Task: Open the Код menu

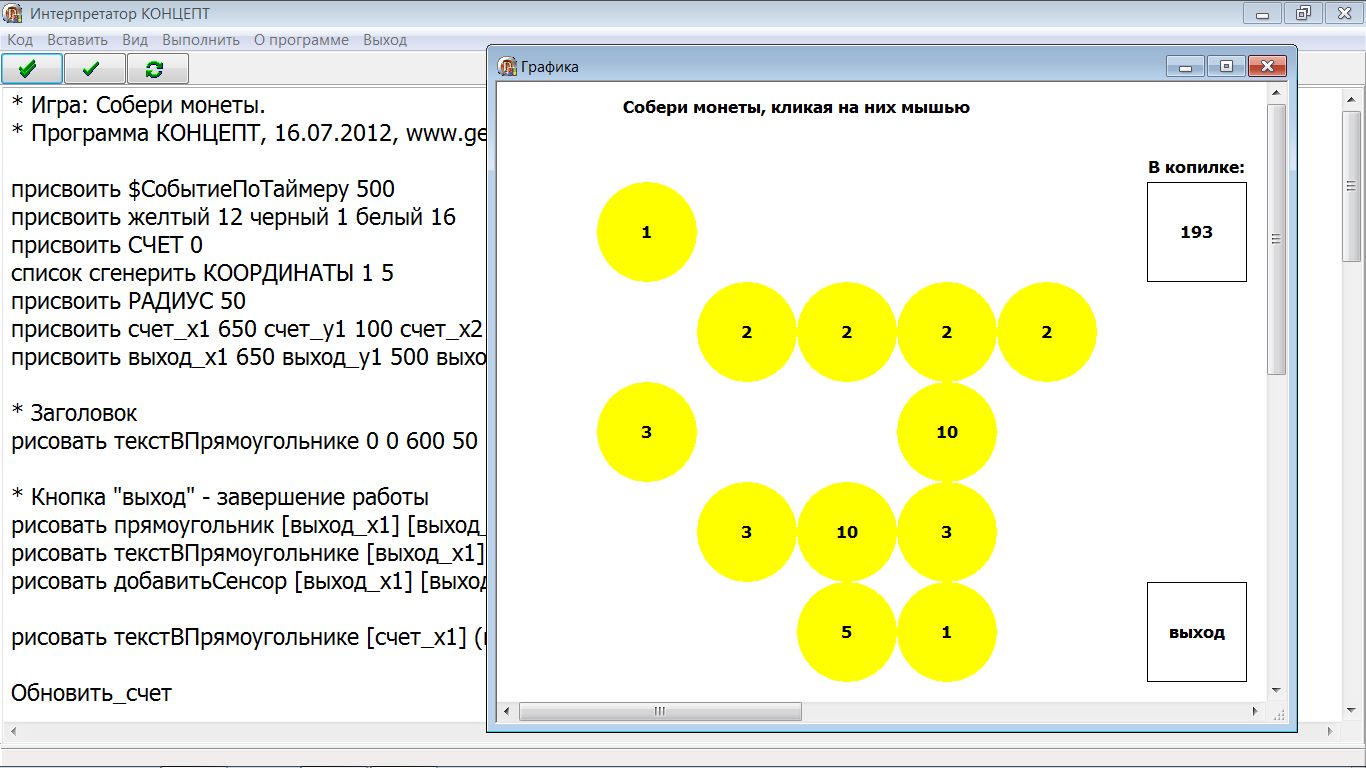Action: (x=20, y=40)
